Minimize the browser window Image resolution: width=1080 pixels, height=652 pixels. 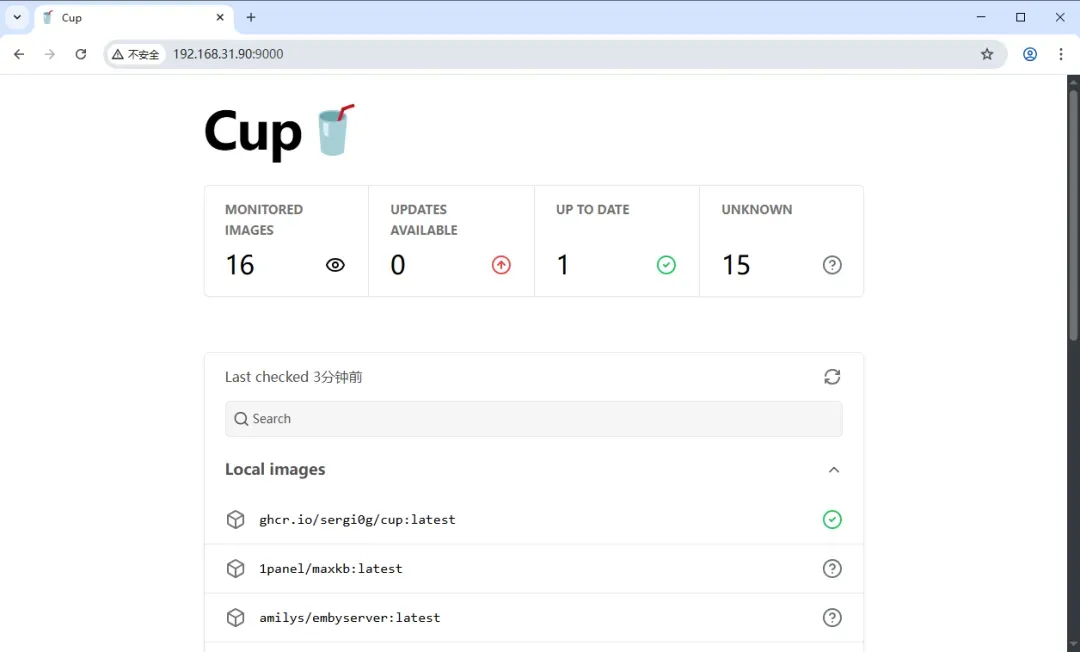981,17
